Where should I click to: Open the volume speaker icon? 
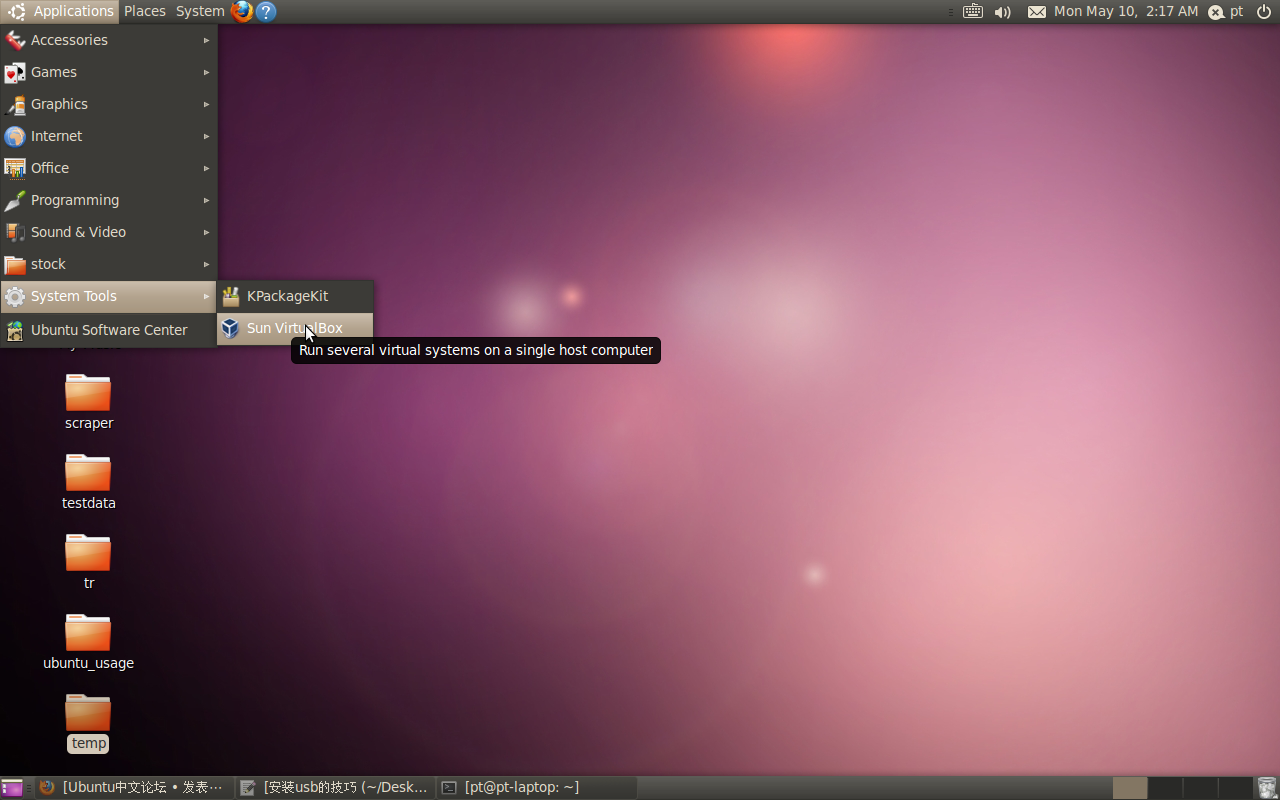coord(1003,12)
